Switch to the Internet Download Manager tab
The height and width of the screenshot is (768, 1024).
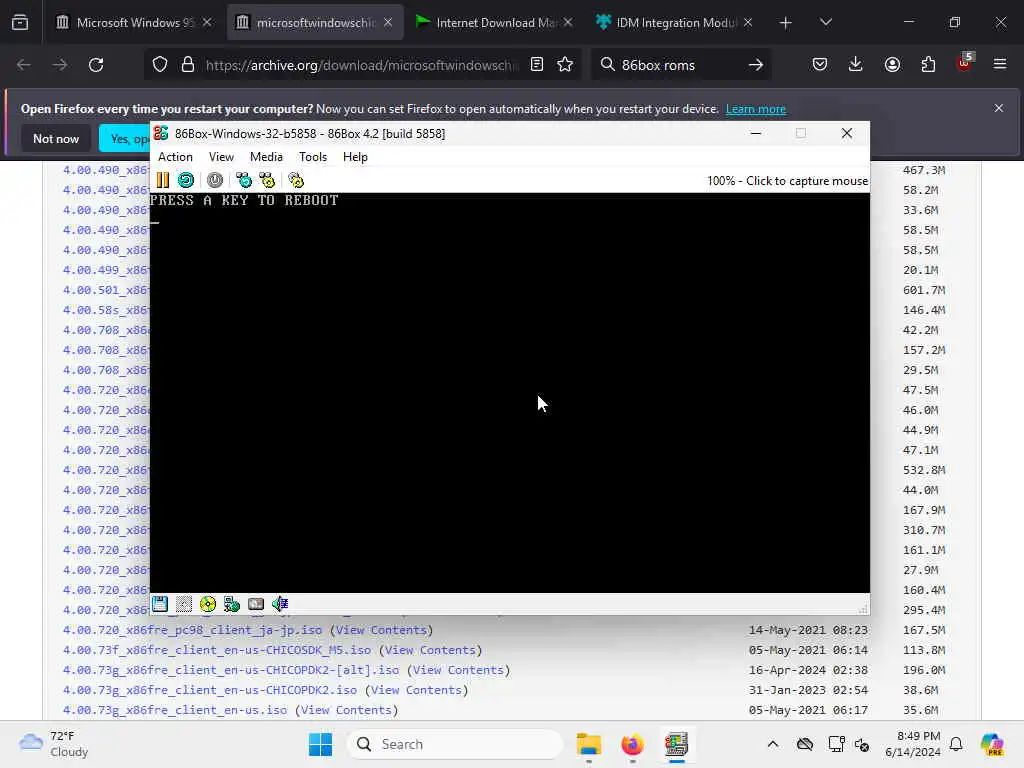click(x=493, y=23)
